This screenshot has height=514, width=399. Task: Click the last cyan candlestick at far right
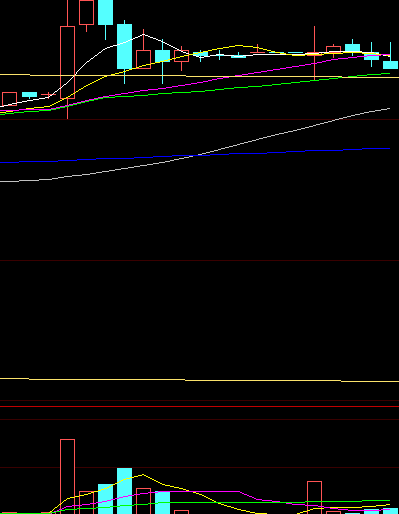(x=390, y=65)
